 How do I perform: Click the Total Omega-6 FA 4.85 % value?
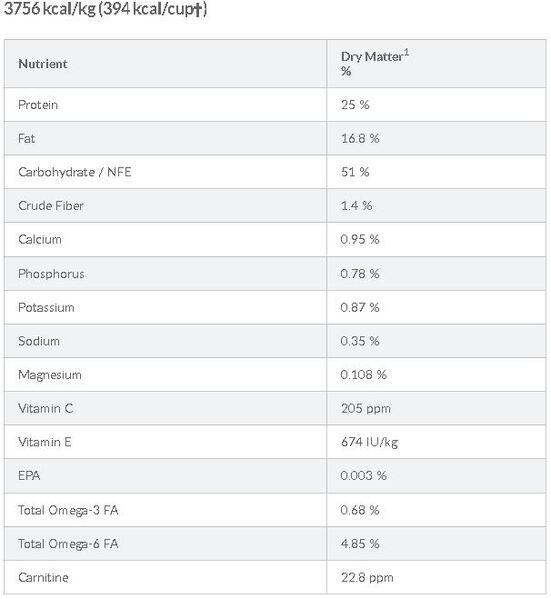click(360, 544)
